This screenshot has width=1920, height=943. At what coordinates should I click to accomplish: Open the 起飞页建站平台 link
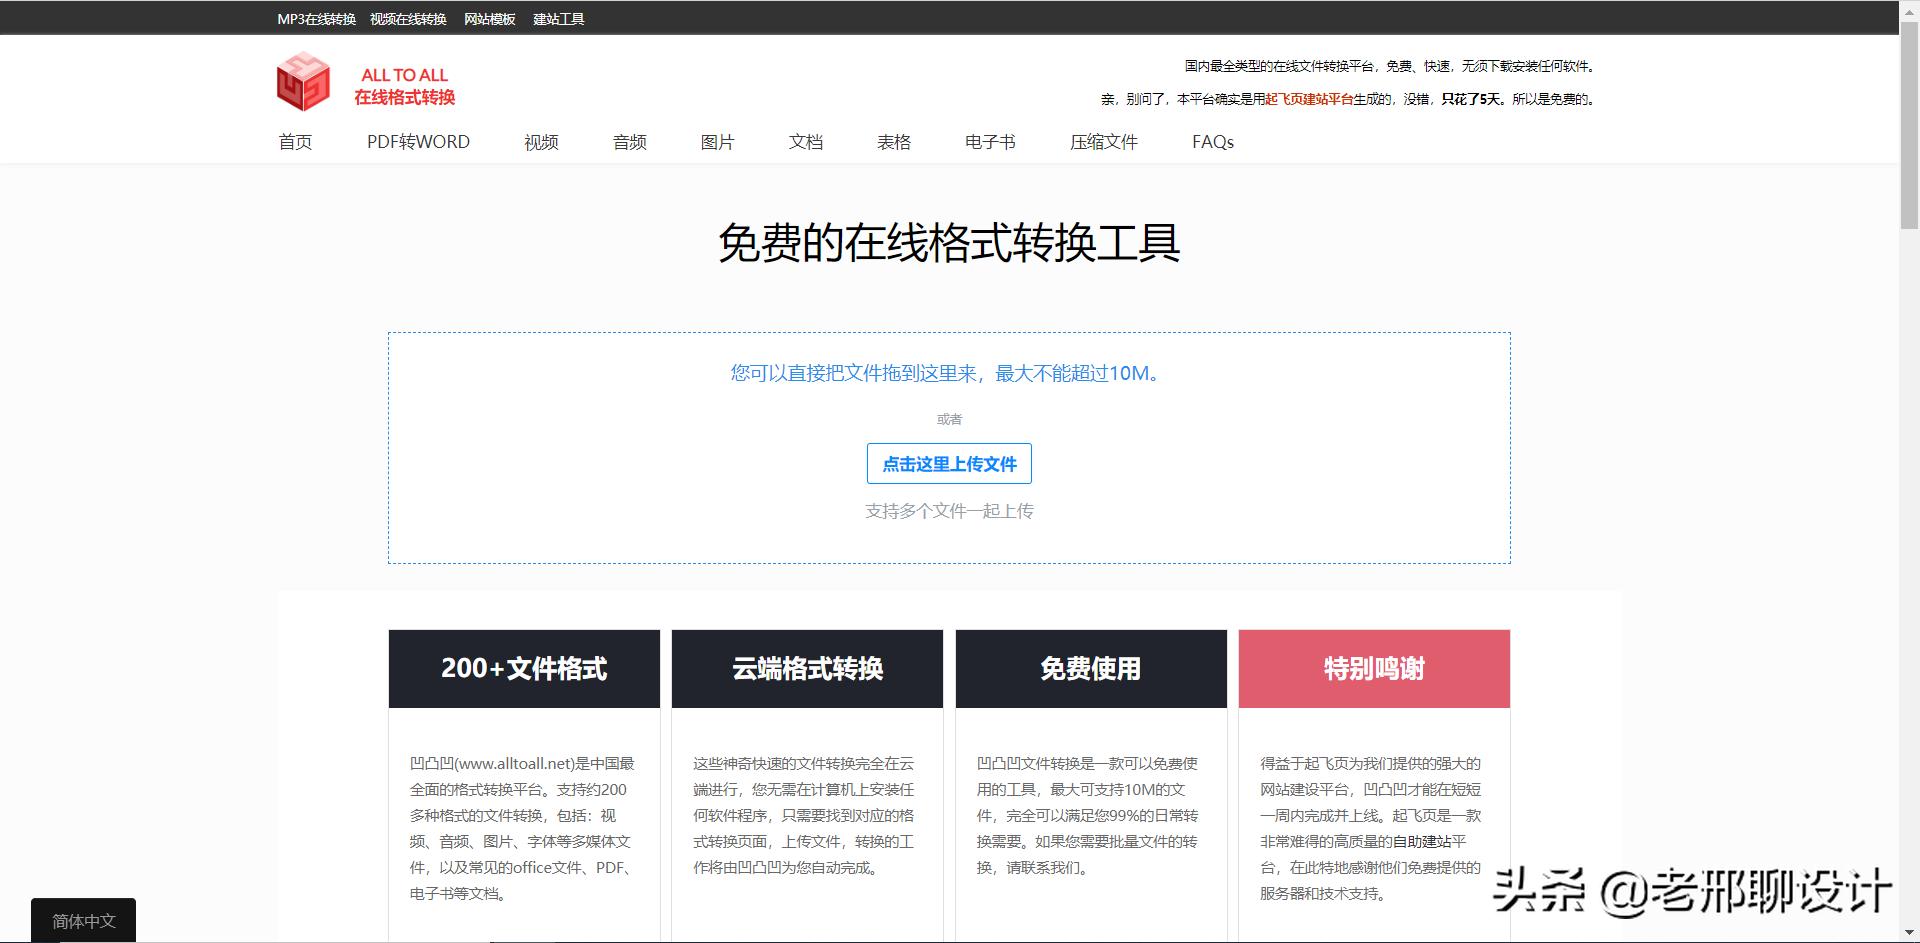tap(1307, 100)
